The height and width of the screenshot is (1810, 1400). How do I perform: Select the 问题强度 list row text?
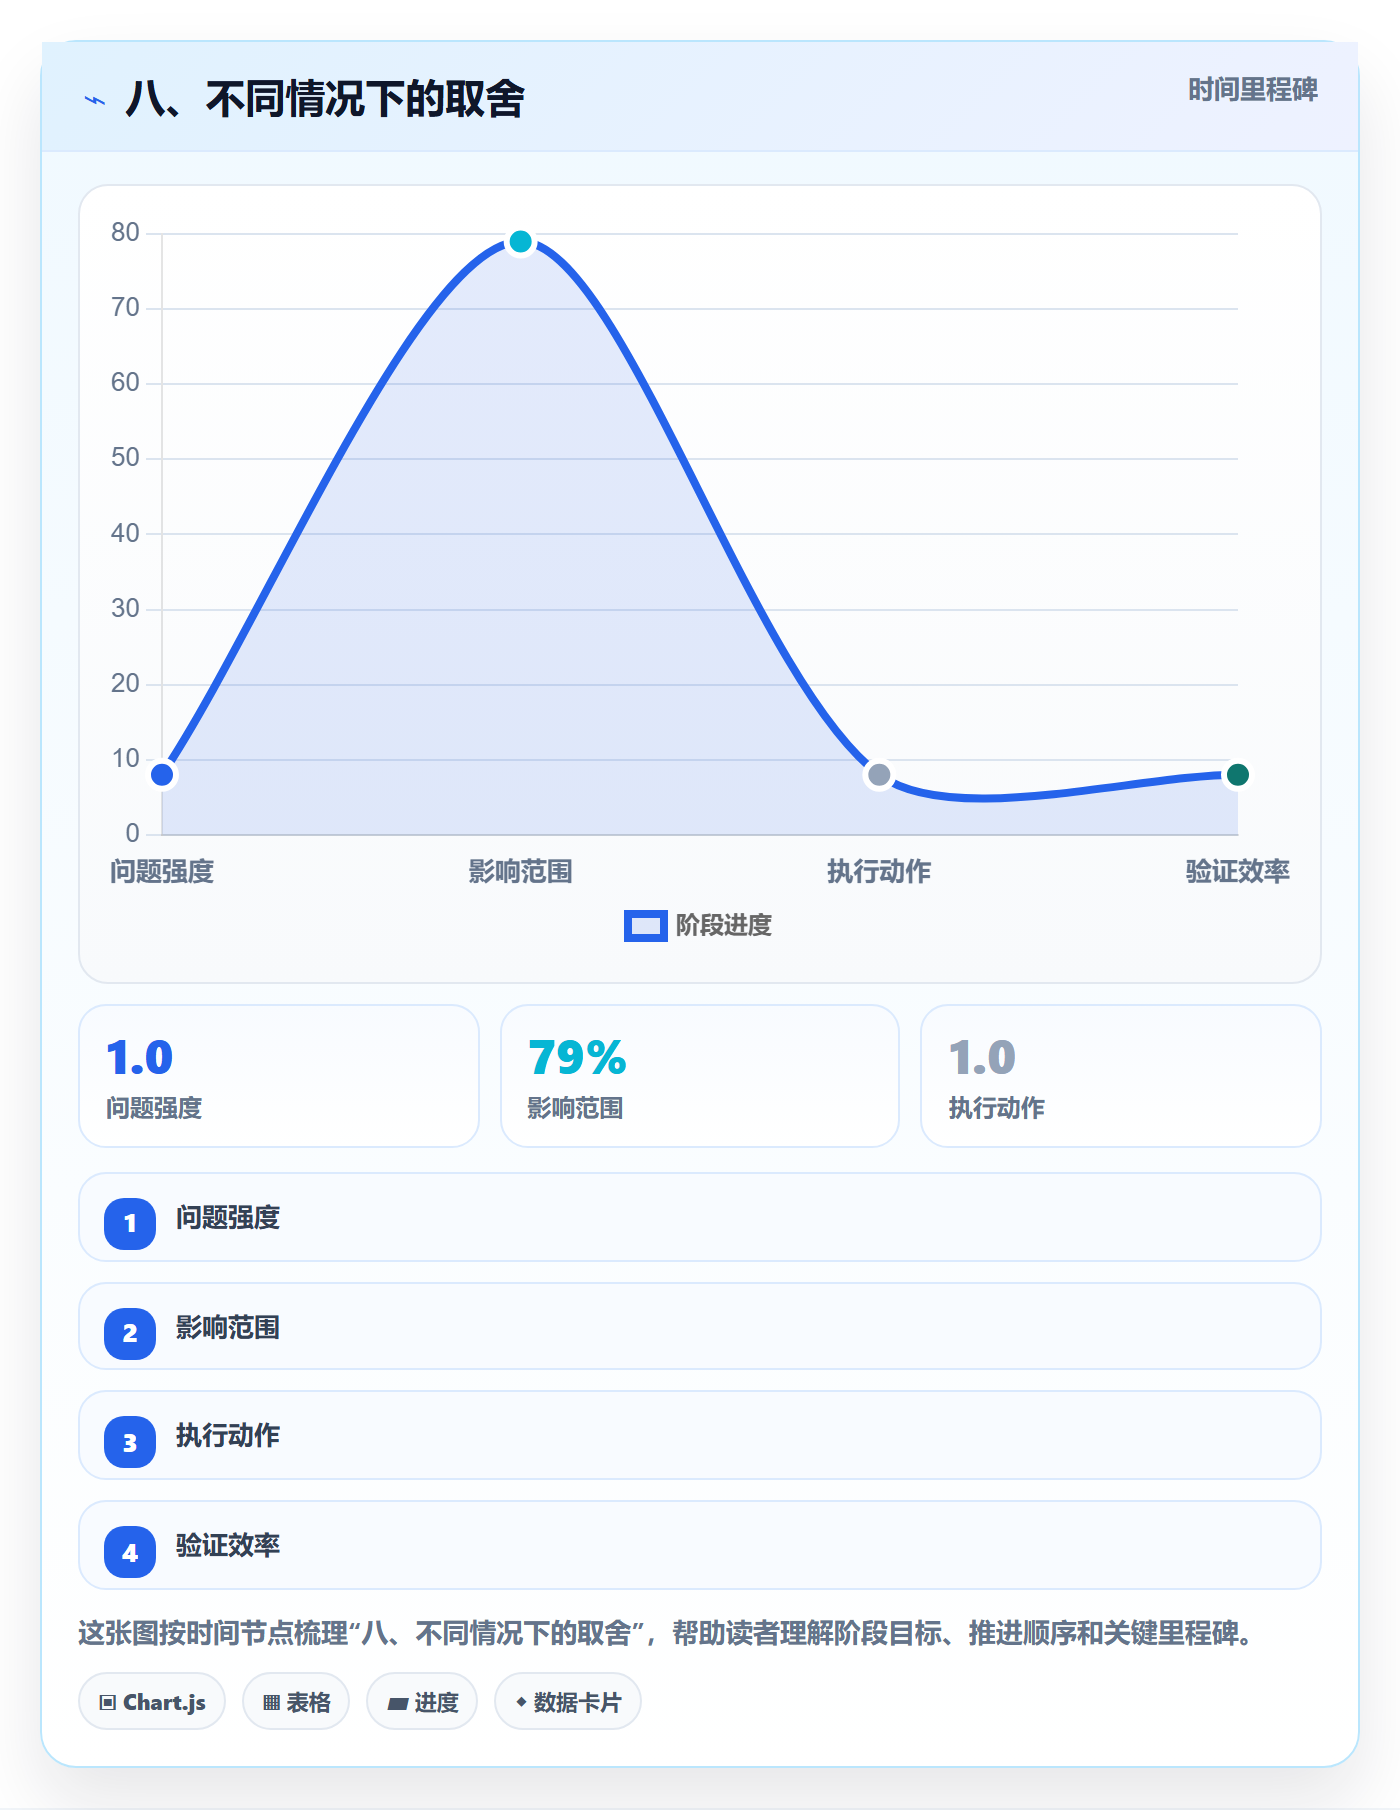point(228,1218)
